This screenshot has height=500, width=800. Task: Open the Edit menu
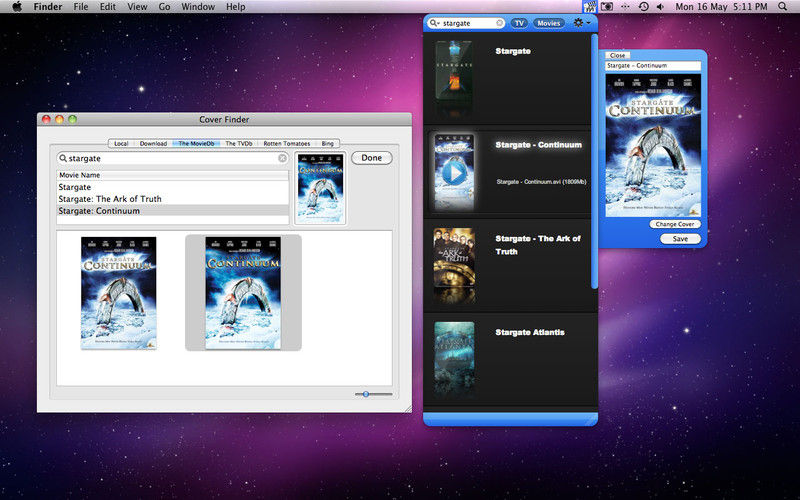107,7
